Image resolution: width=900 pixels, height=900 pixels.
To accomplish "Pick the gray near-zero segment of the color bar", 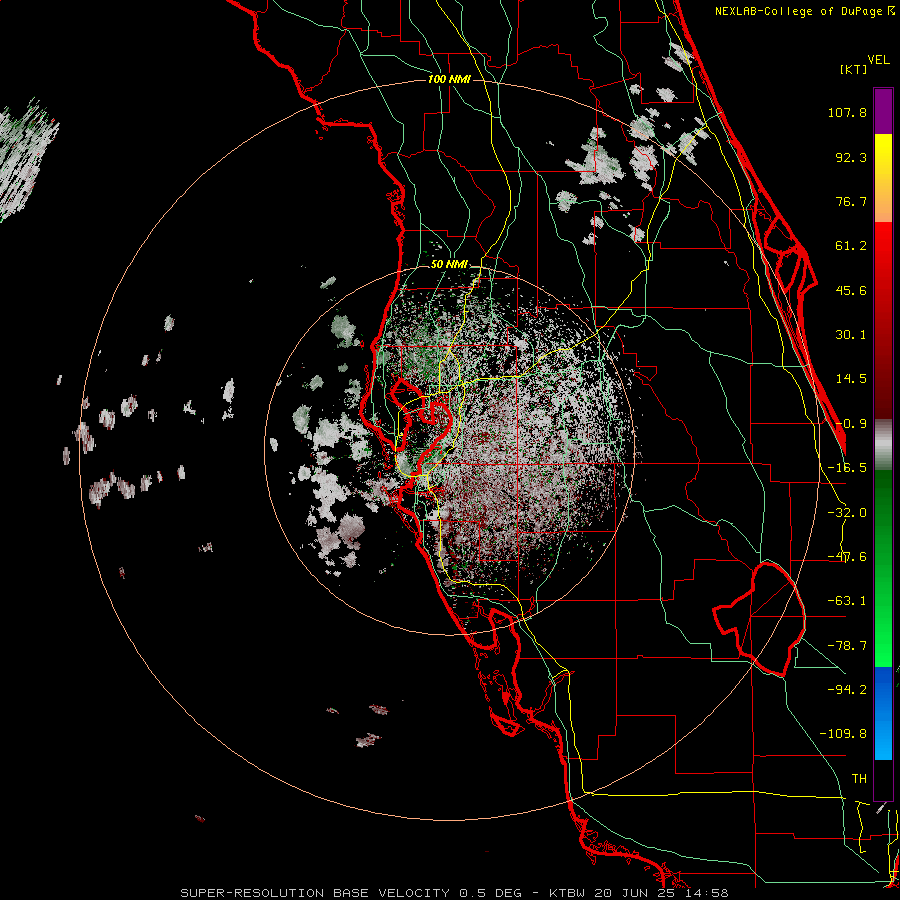I will [883, 444].
